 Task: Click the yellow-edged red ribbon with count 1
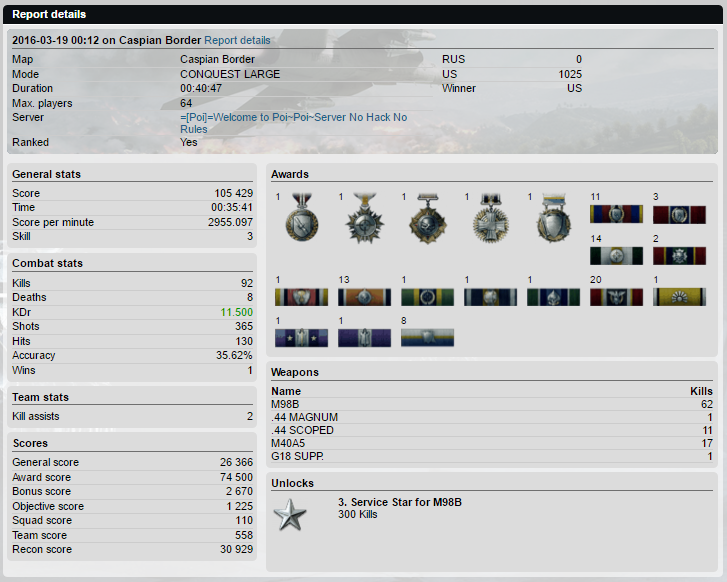(x=301, y=297)
